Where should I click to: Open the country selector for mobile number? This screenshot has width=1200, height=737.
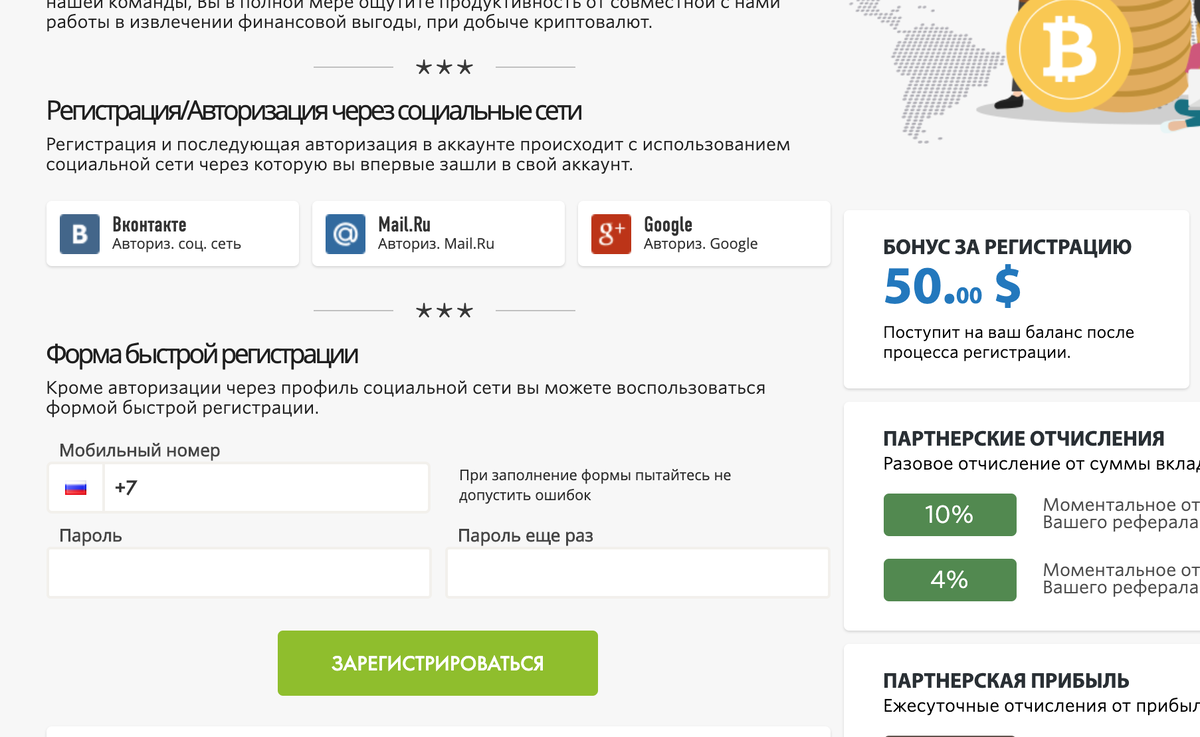[72, 487]
